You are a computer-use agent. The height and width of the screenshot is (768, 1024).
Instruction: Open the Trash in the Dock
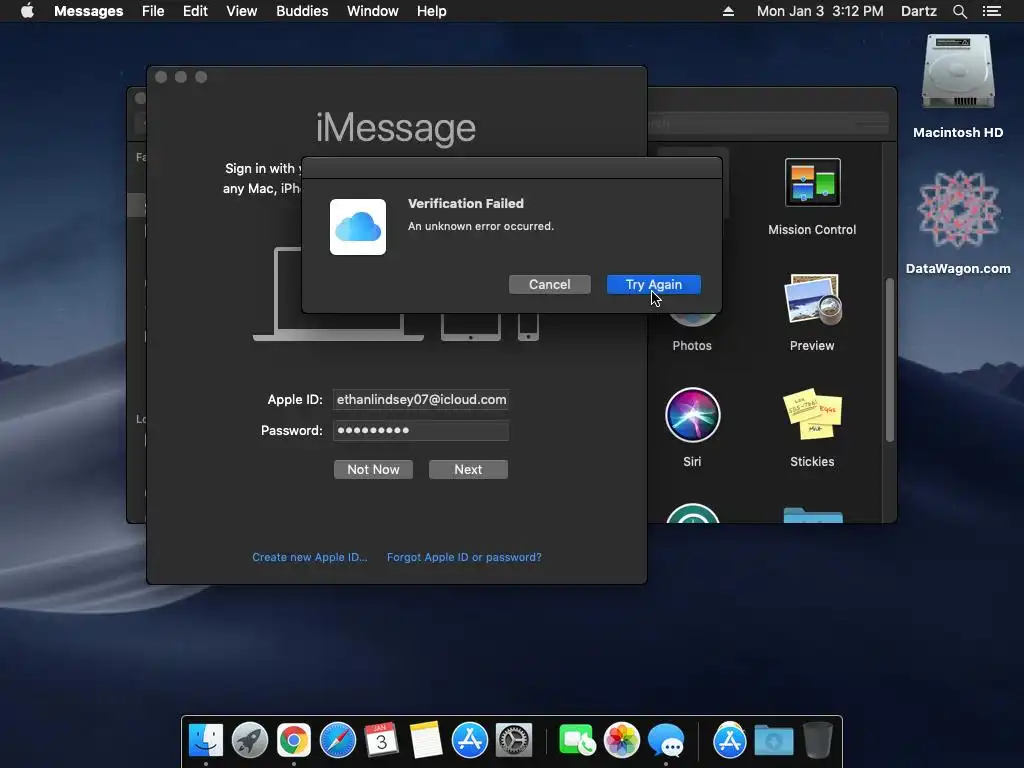[x=817, y=741]
